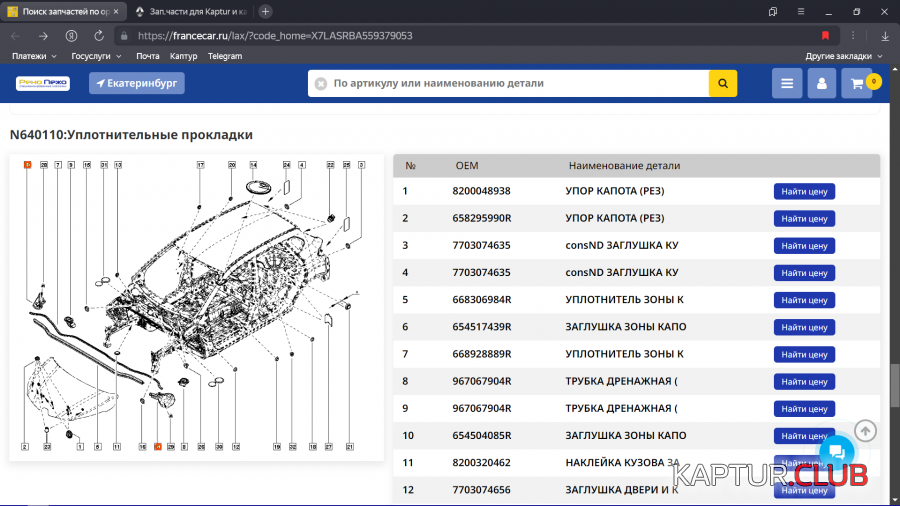The image size is (900, 506).
Task: Click the red bookmark icon in address bar
Action: point(825,35)
